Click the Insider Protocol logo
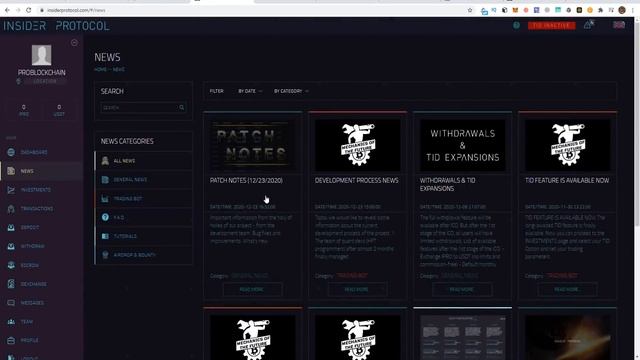 pos(57,26)
